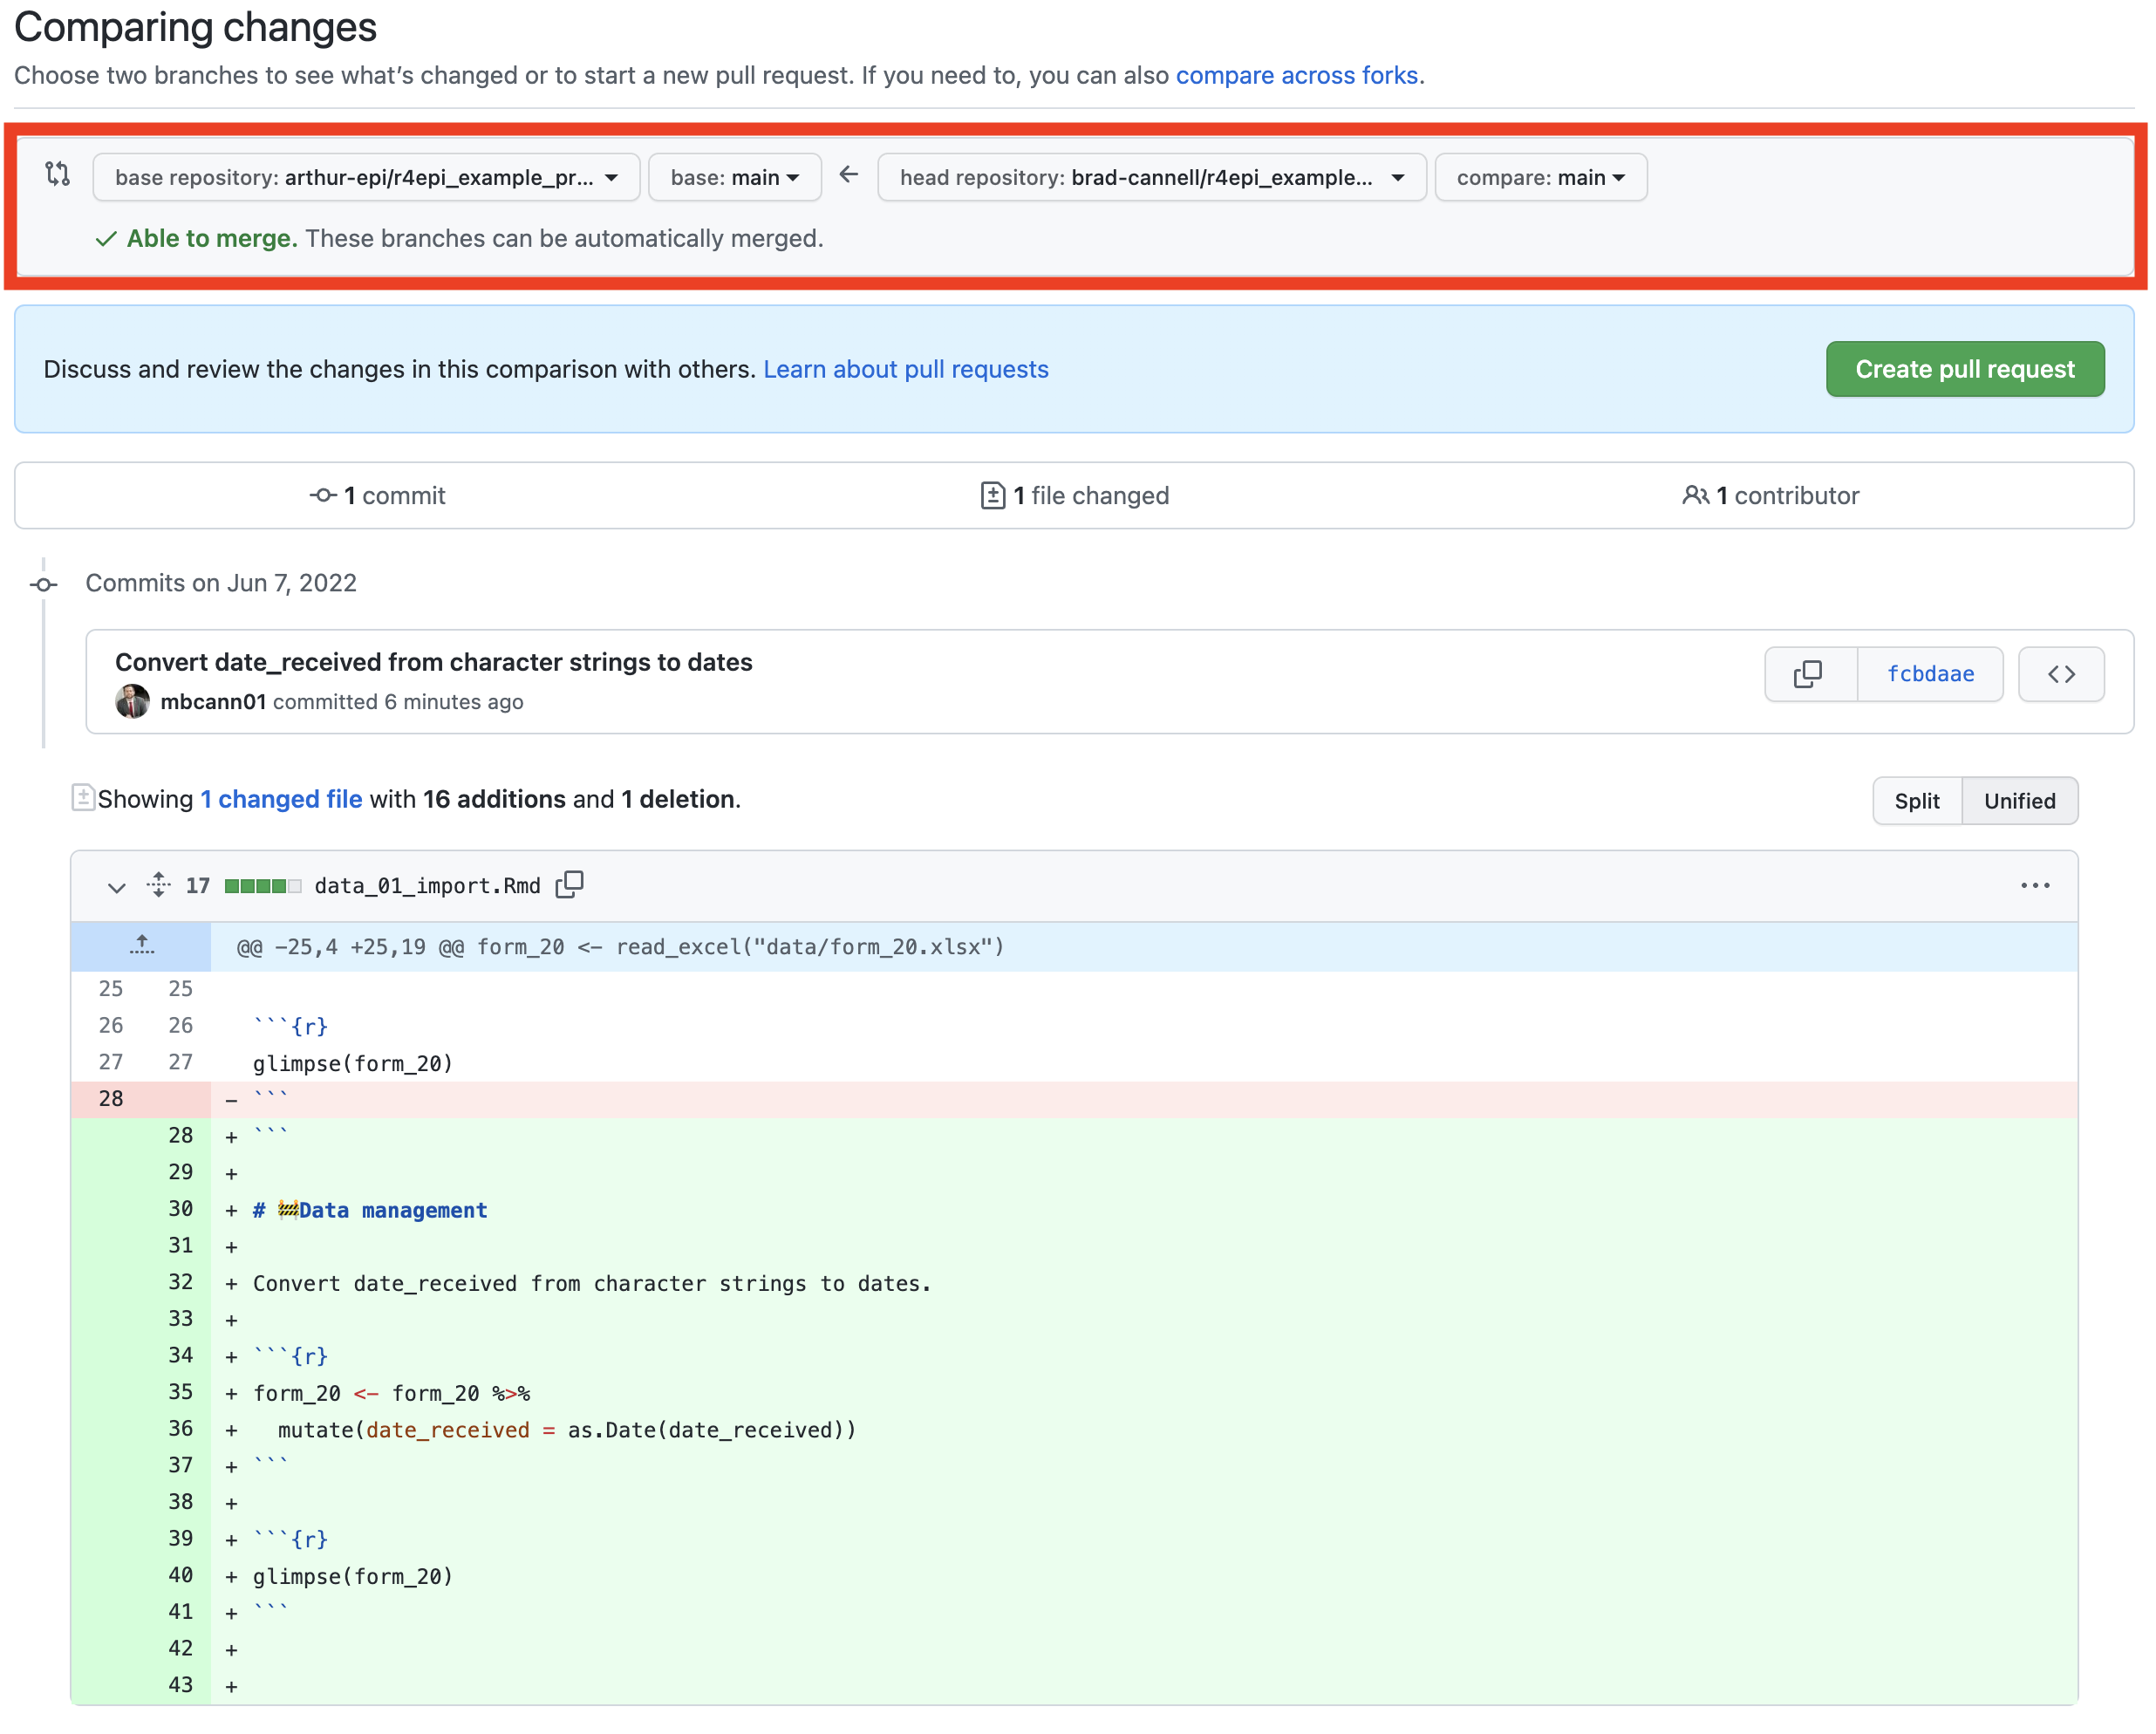Switch diff view to Split
2156x1734 pixels.
click(x=1916, y=801)
